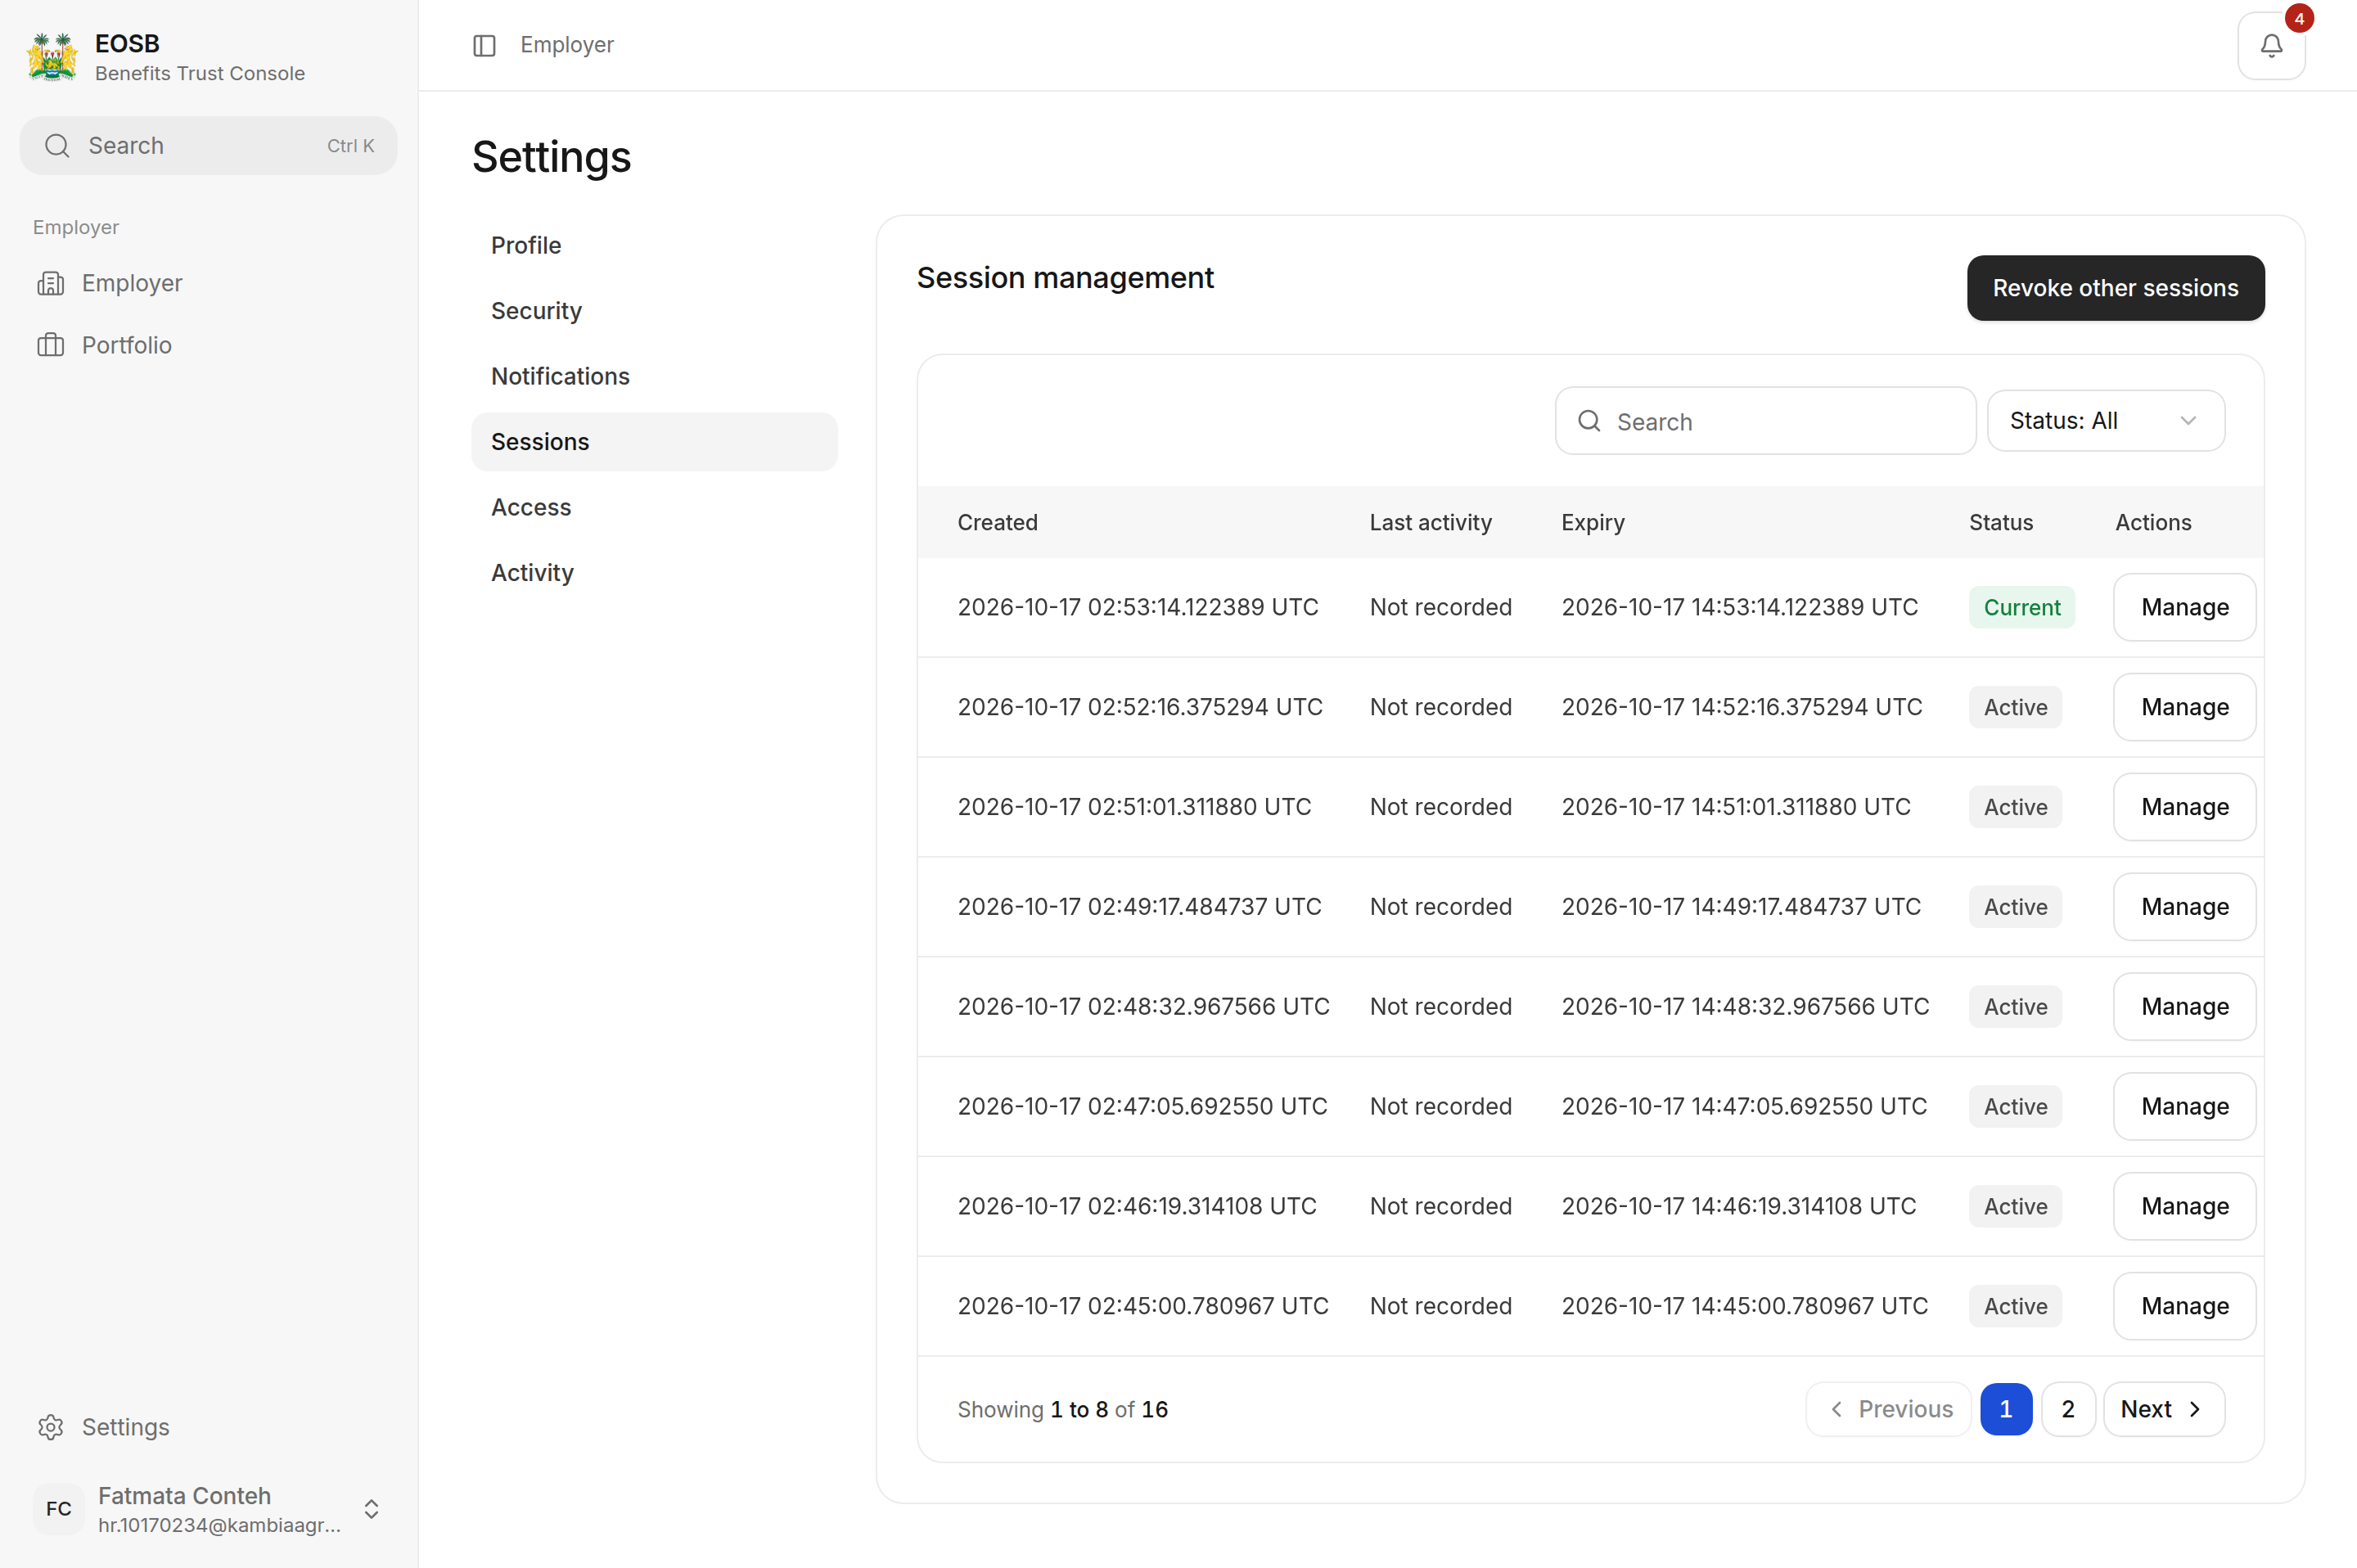Open the Security settings section
This screenshot has width=2357, height=1568.
click(654, 311)
